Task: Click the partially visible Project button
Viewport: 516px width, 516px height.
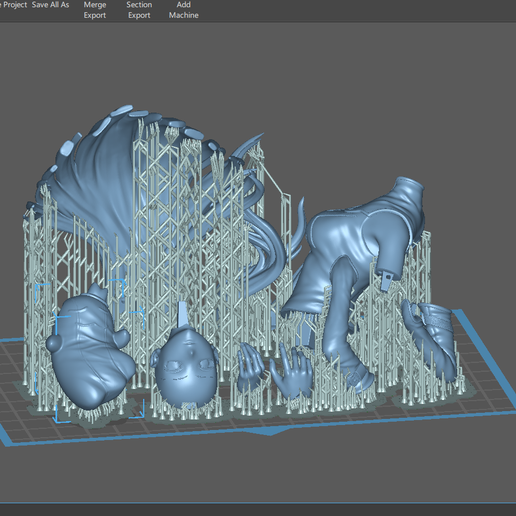Action: 13,5
